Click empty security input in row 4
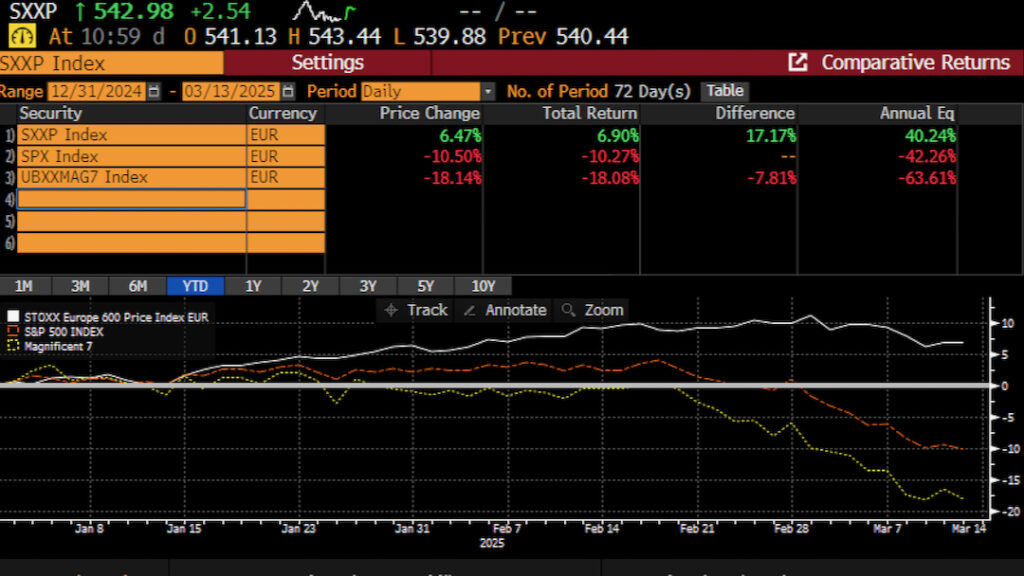This screenshot has height=576, width=1024. tap(131, 199)
